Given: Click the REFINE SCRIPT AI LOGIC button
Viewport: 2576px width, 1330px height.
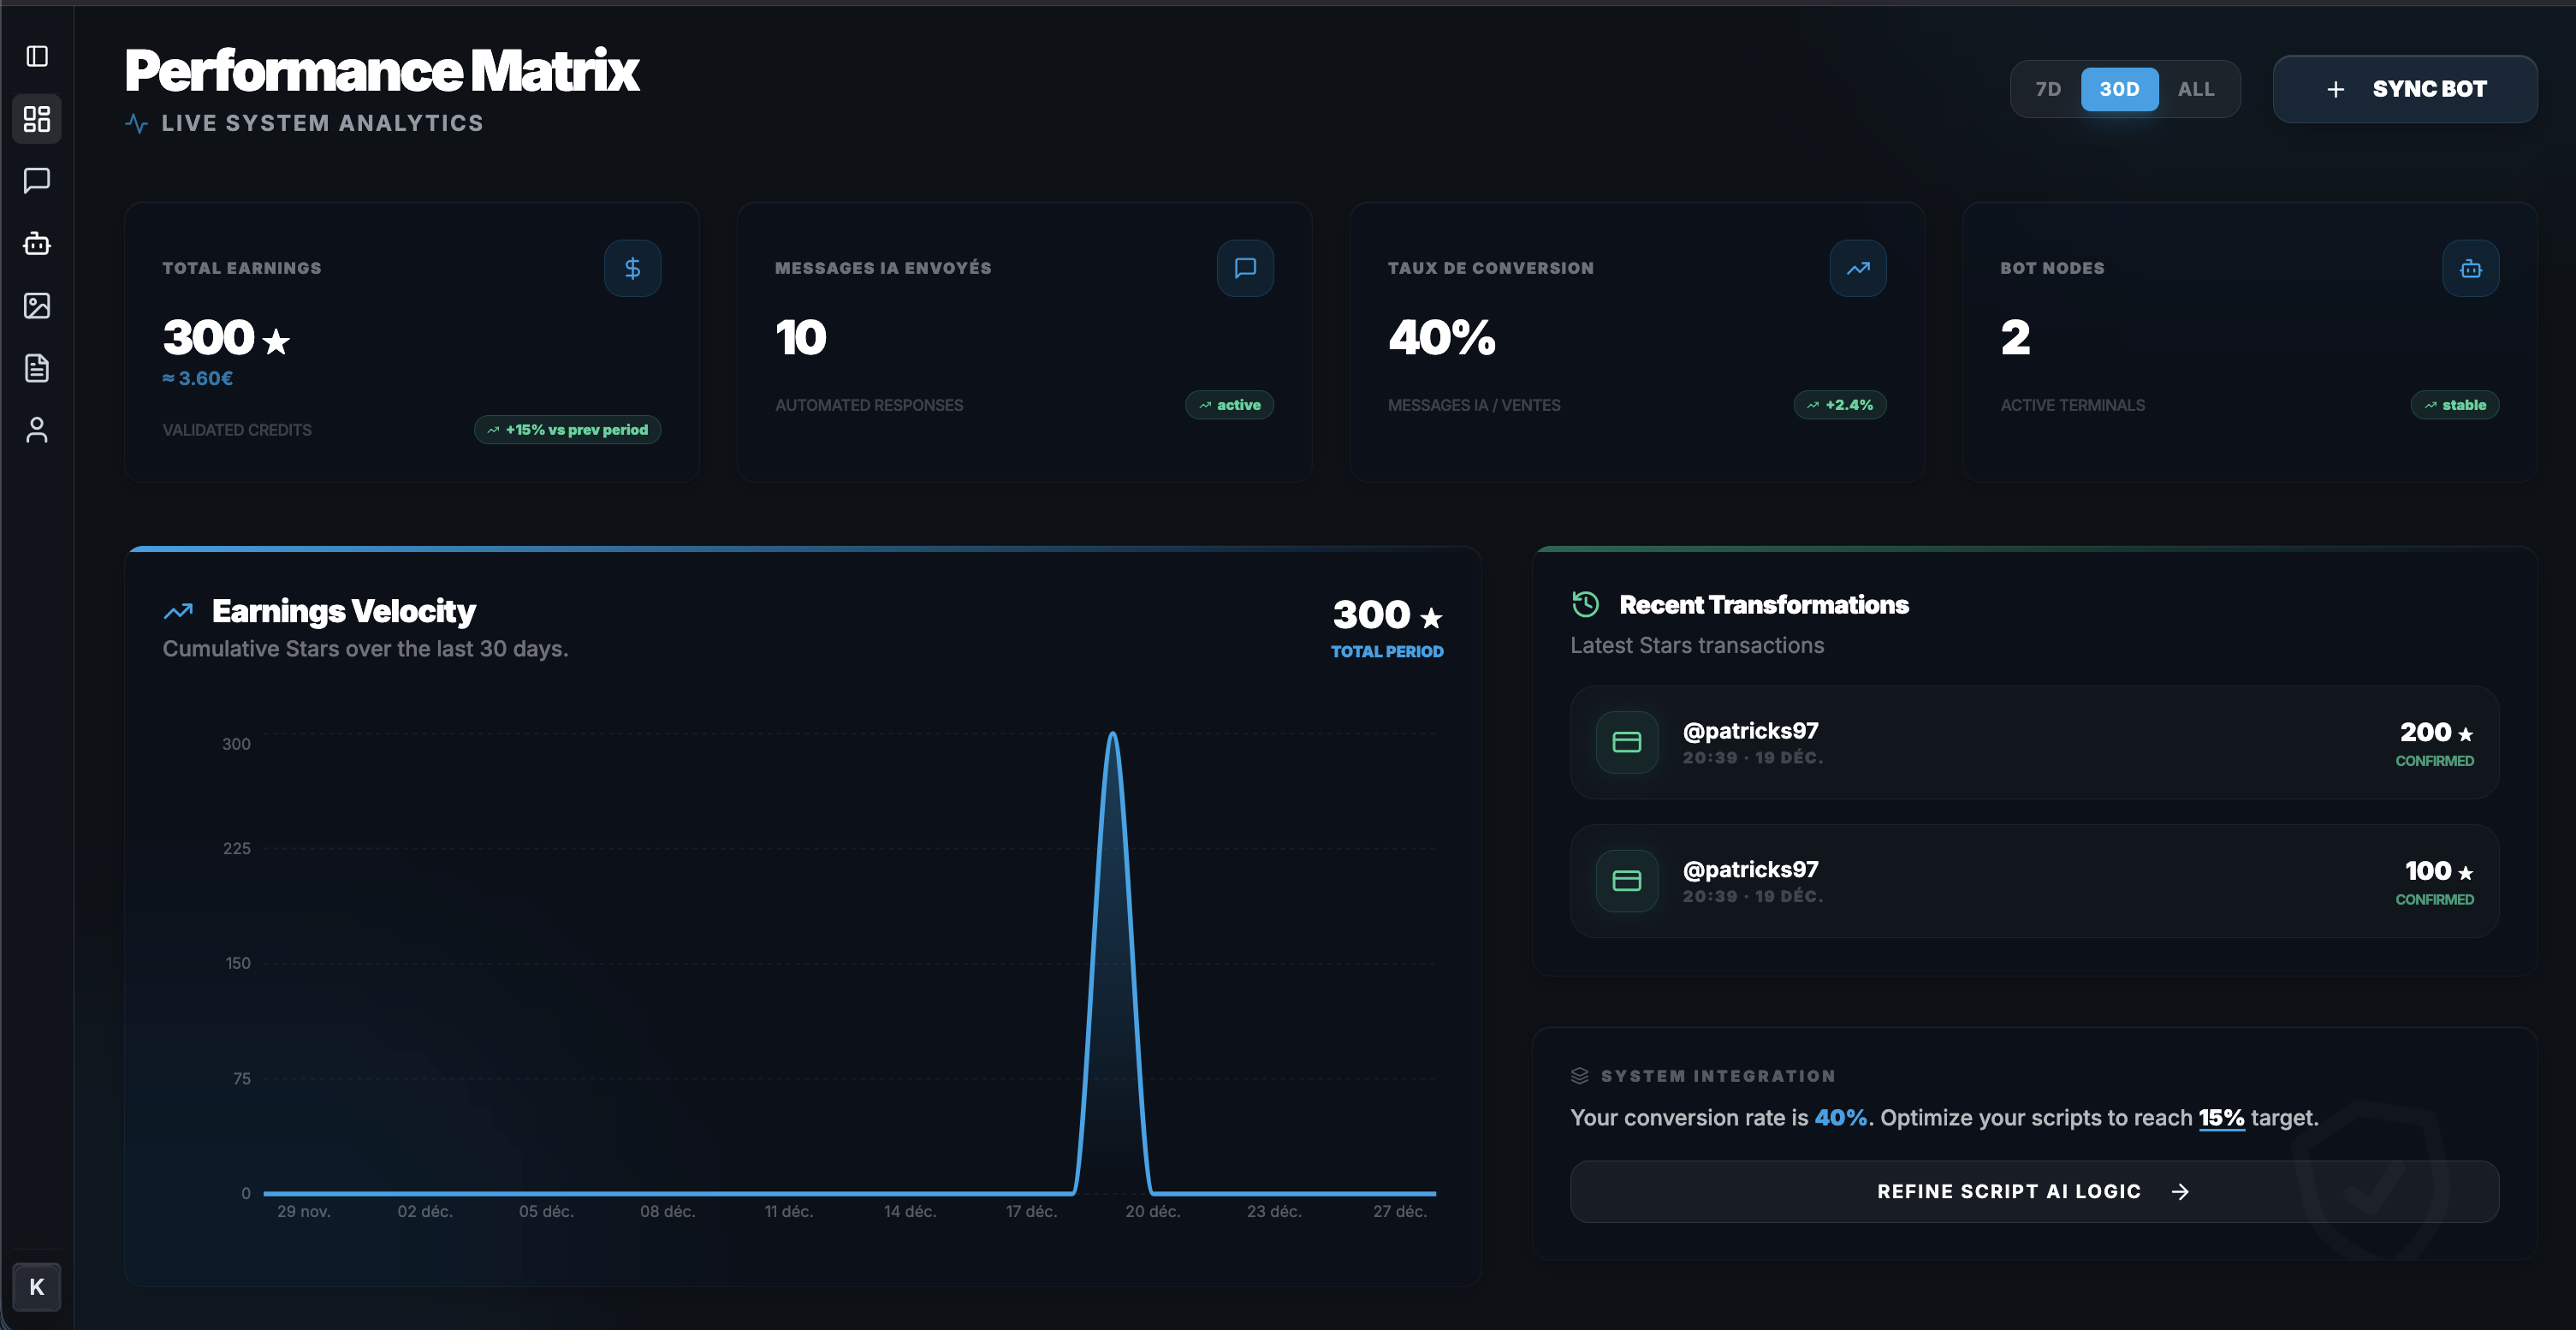Looking at the screenshot, I should [2035, 1190].
